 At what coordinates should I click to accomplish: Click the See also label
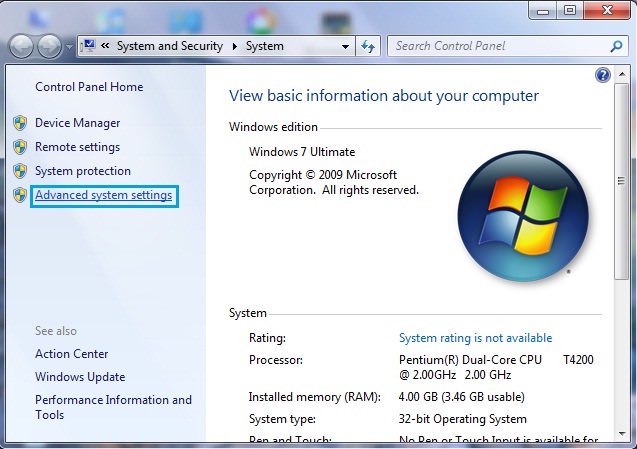coord(56,331)
